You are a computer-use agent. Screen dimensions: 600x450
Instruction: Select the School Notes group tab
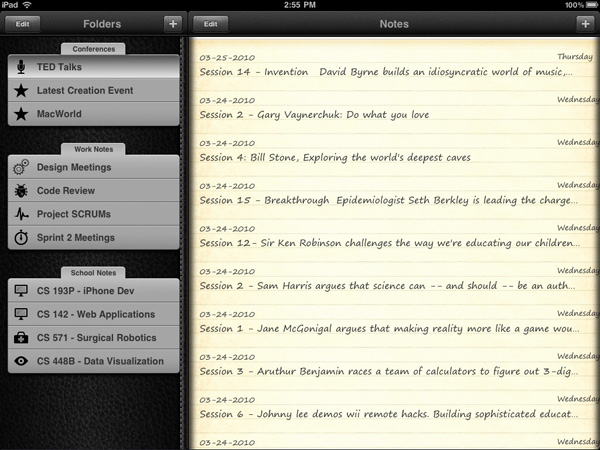93,273
